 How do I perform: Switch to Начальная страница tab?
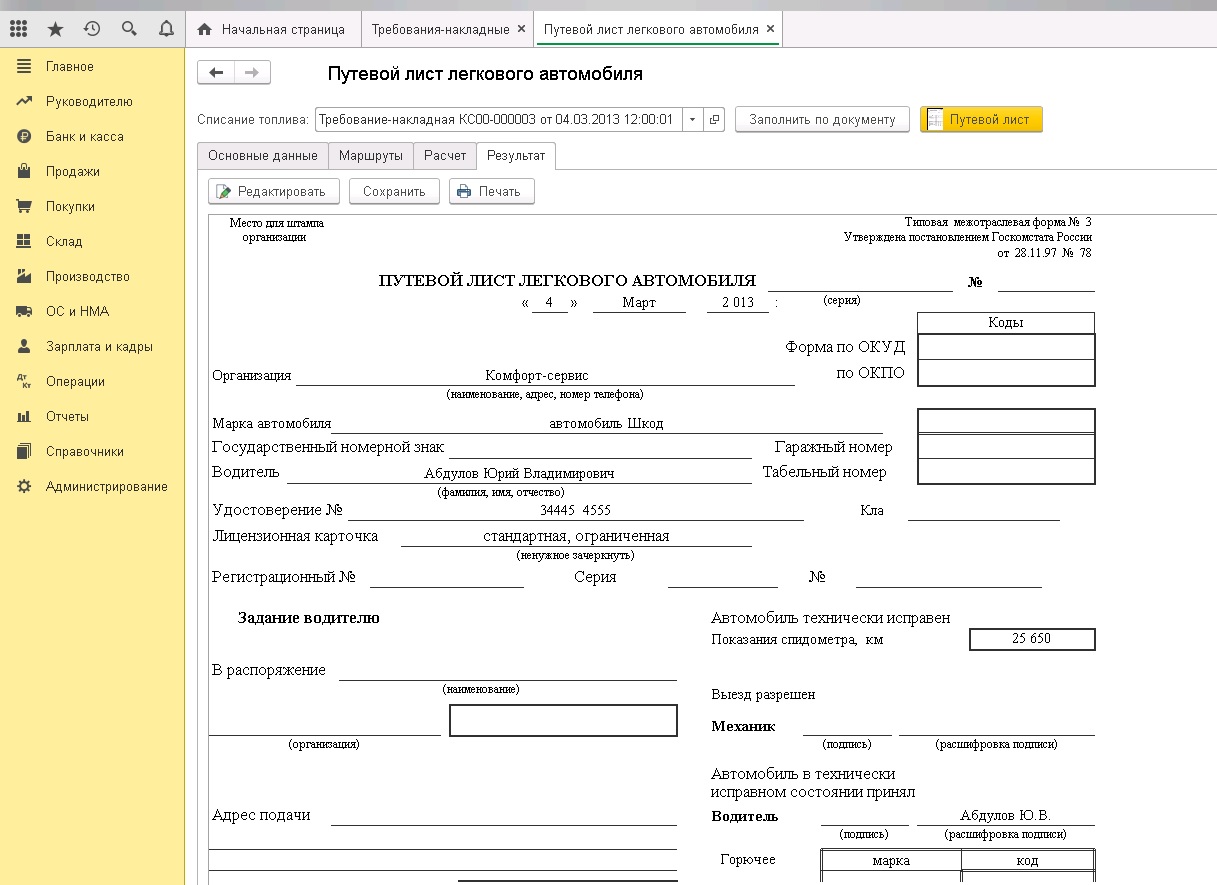(x=272, y=30)
